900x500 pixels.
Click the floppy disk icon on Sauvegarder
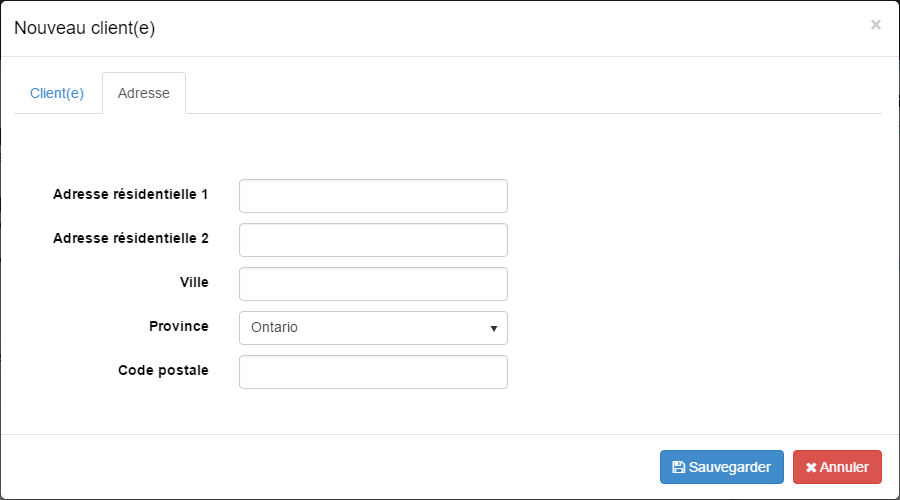tap(678, 467)
